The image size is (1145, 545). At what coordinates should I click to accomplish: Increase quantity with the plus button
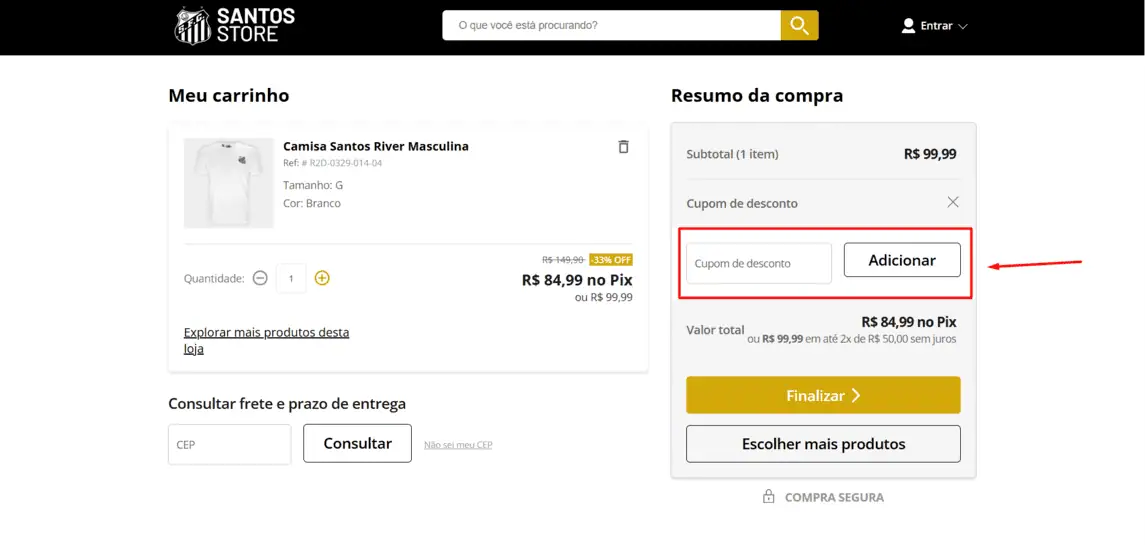(x=322, y=278)
